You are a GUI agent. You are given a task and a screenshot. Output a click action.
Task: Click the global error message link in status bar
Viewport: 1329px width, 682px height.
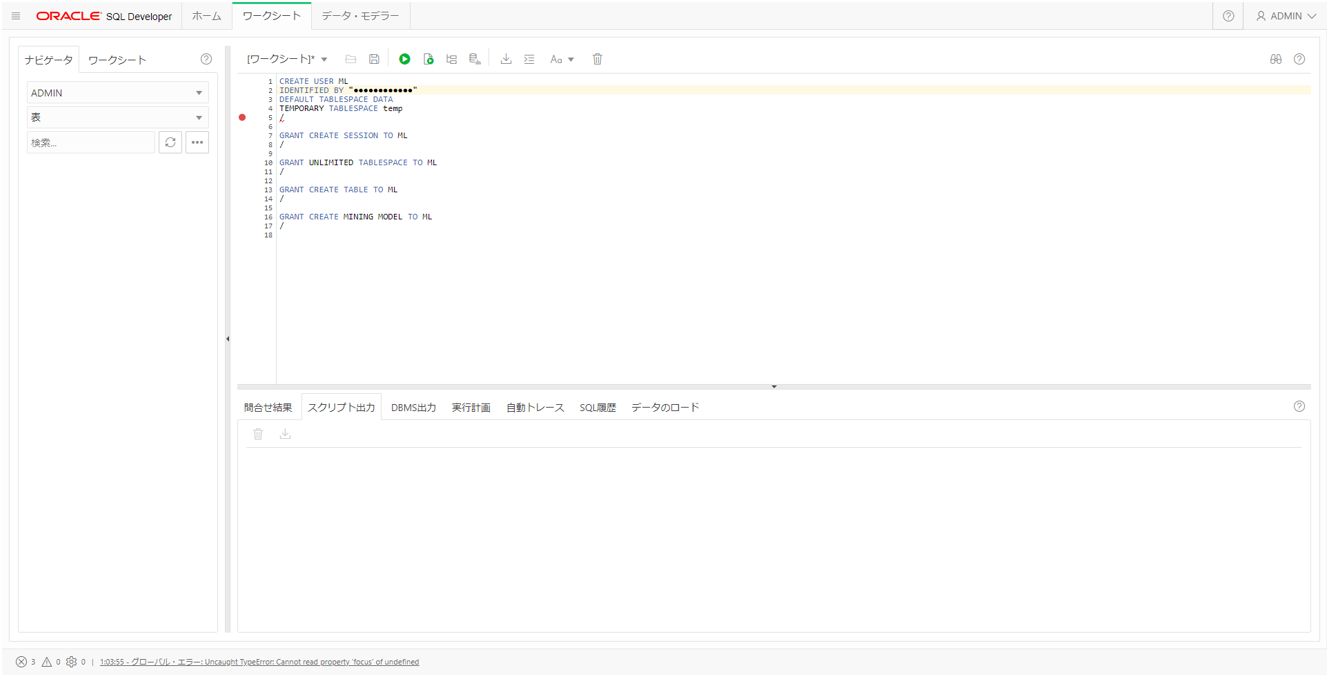click(259, 662)
